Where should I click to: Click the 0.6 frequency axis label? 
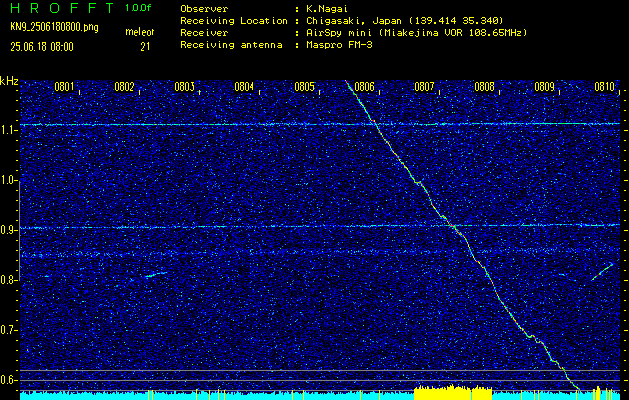(9, 380)
